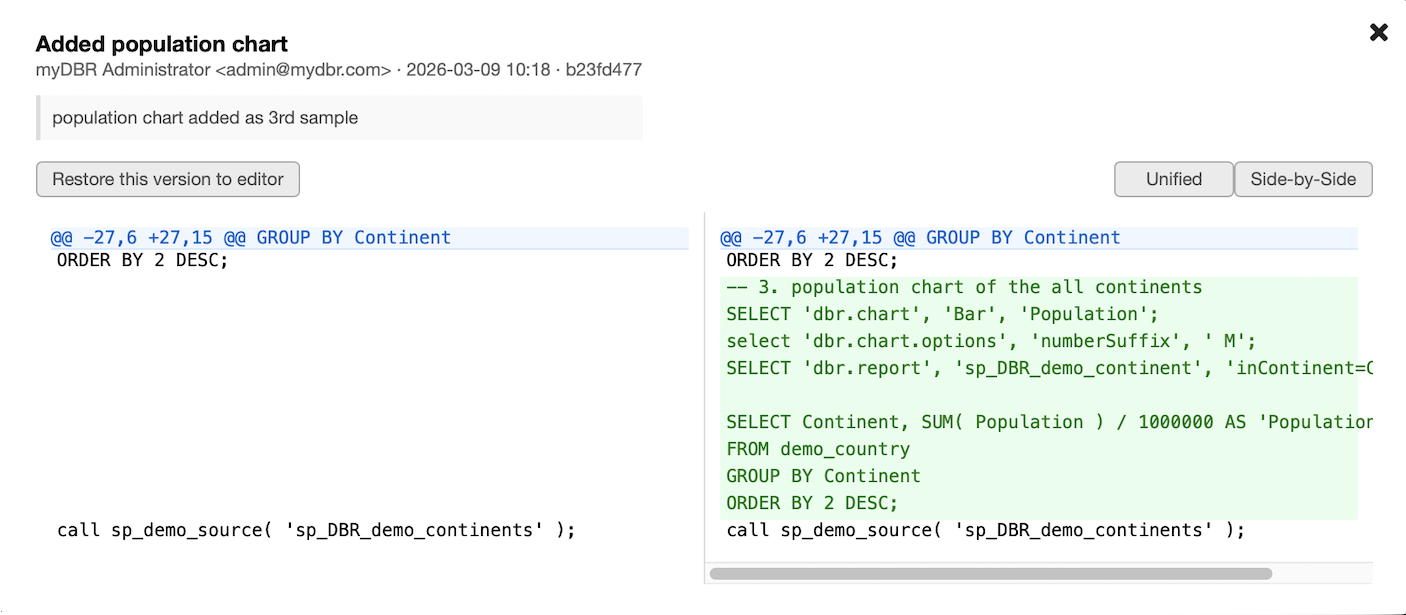The width and height of the screenshot is (1406, 615).
Task: Click the SELECT Continent, SUM( Population ) line
Action: coord(1040,423)
